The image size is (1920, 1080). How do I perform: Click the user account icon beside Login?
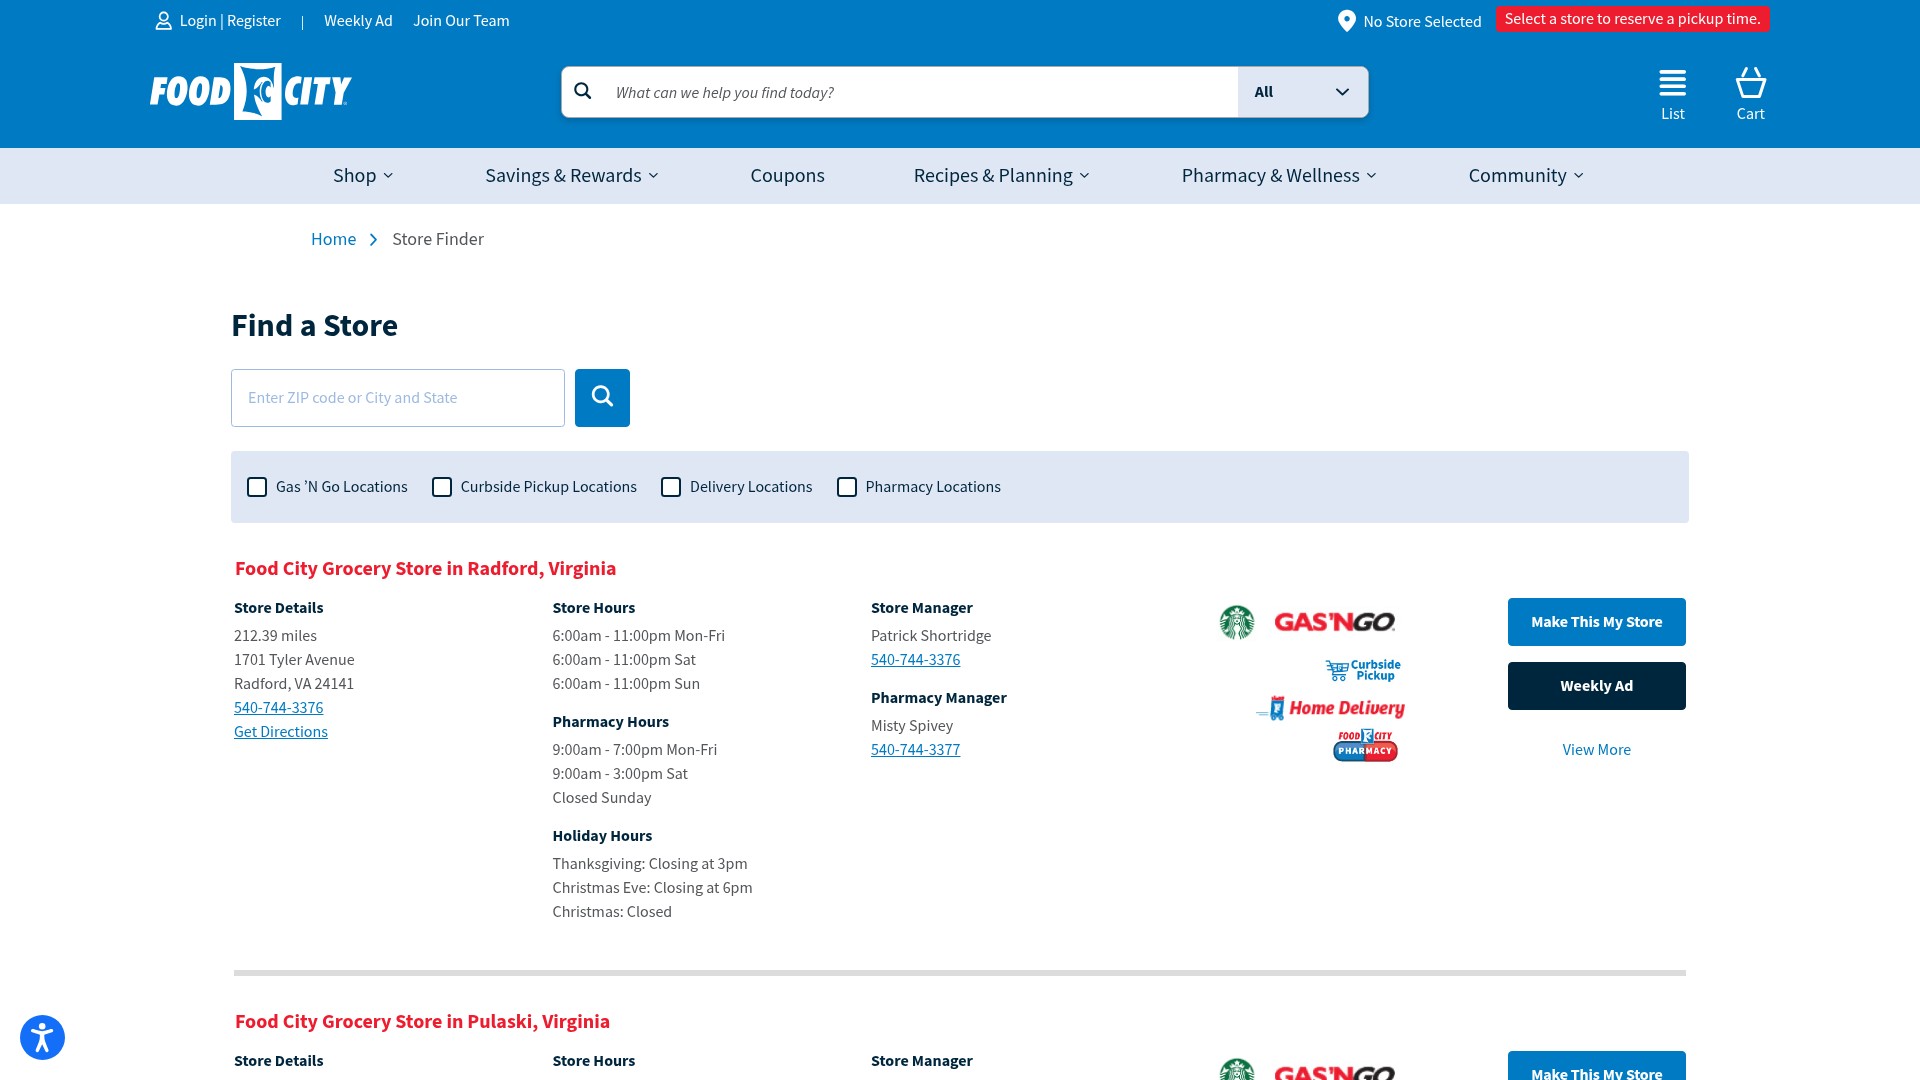[164, 21]
